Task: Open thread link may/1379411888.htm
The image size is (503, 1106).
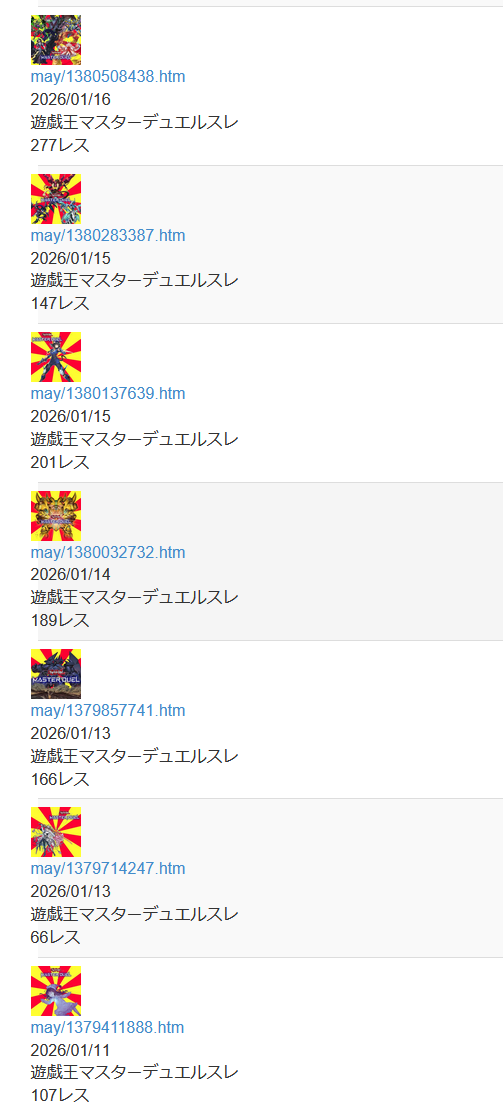Action: pos(107,1027)
